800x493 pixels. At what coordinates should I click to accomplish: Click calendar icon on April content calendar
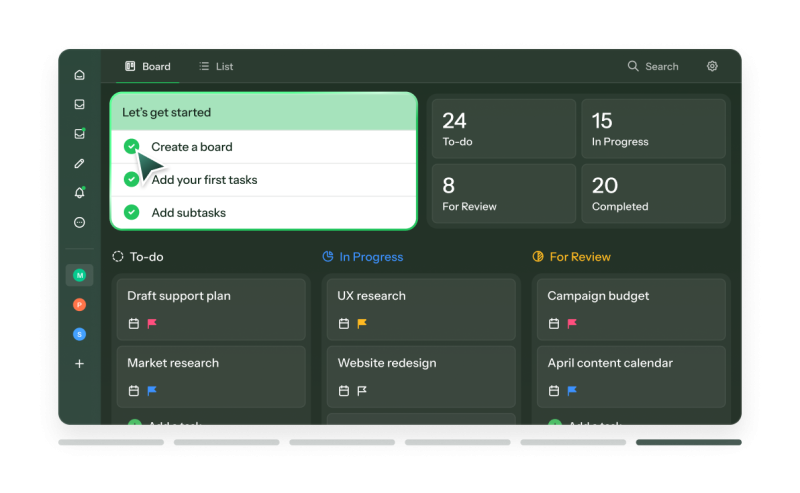[554, 391]
